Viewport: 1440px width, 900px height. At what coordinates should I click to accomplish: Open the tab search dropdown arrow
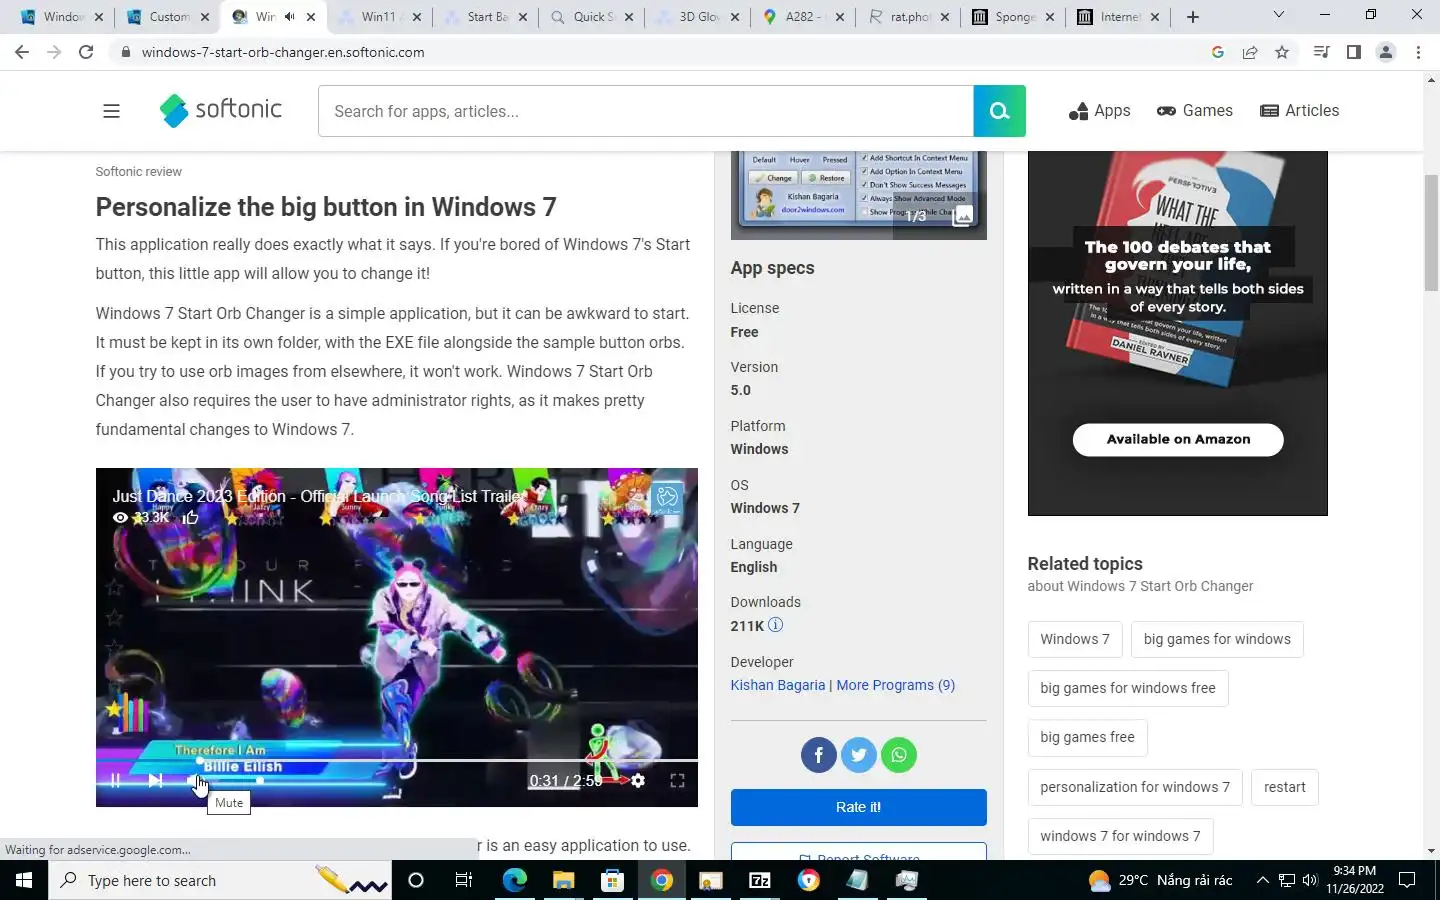click(1278, 15)
